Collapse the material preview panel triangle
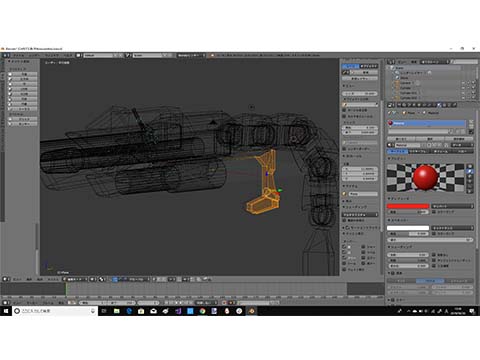480x360 pixels. coord(389,159)
